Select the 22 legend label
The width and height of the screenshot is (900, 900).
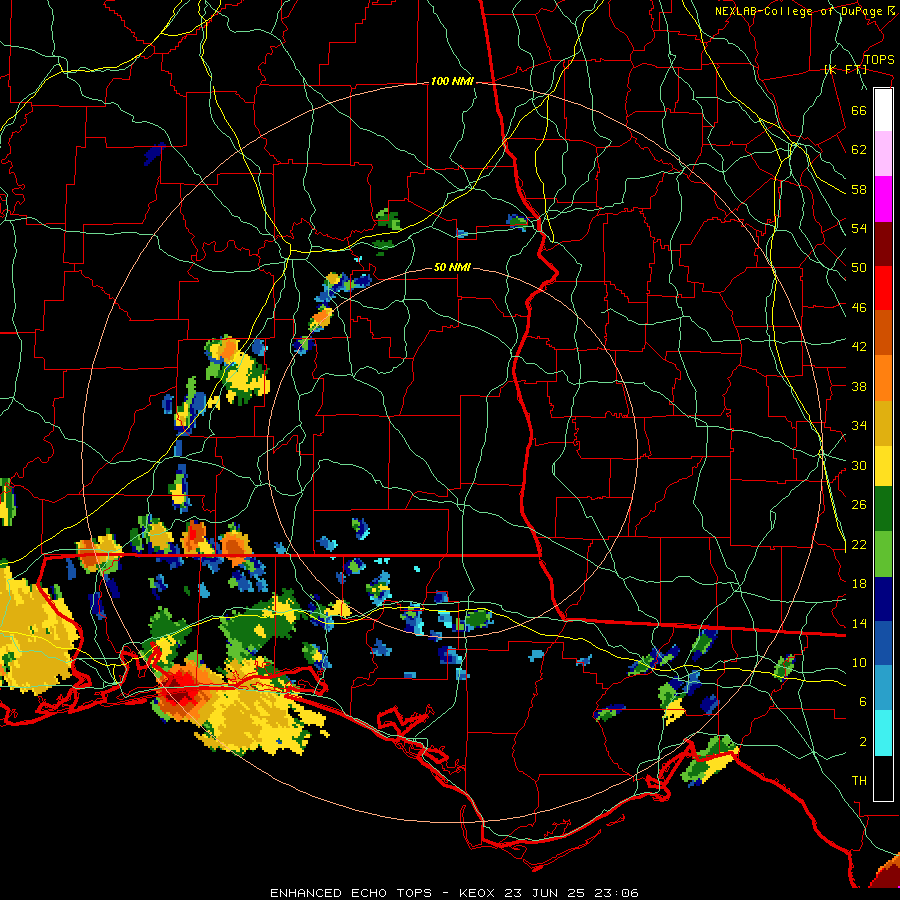(859, 544)
